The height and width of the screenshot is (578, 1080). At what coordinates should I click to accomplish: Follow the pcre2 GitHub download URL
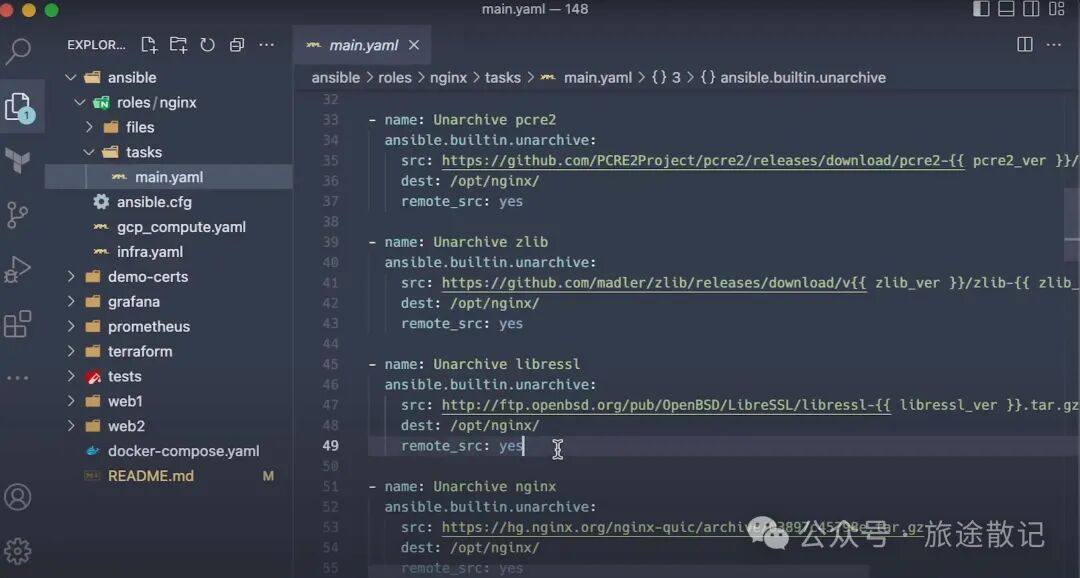click(x=703, y=161)
